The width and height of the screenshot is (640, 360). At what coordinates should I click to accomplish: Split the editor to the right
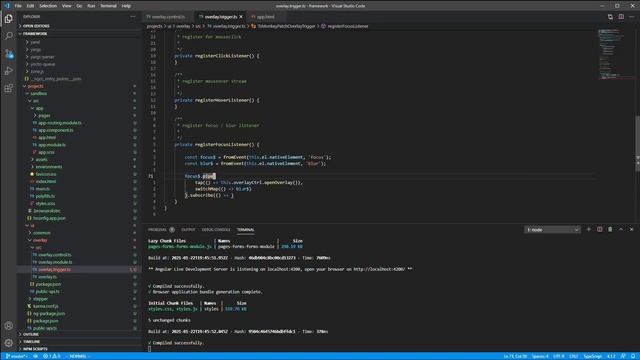tap(621, 17)
